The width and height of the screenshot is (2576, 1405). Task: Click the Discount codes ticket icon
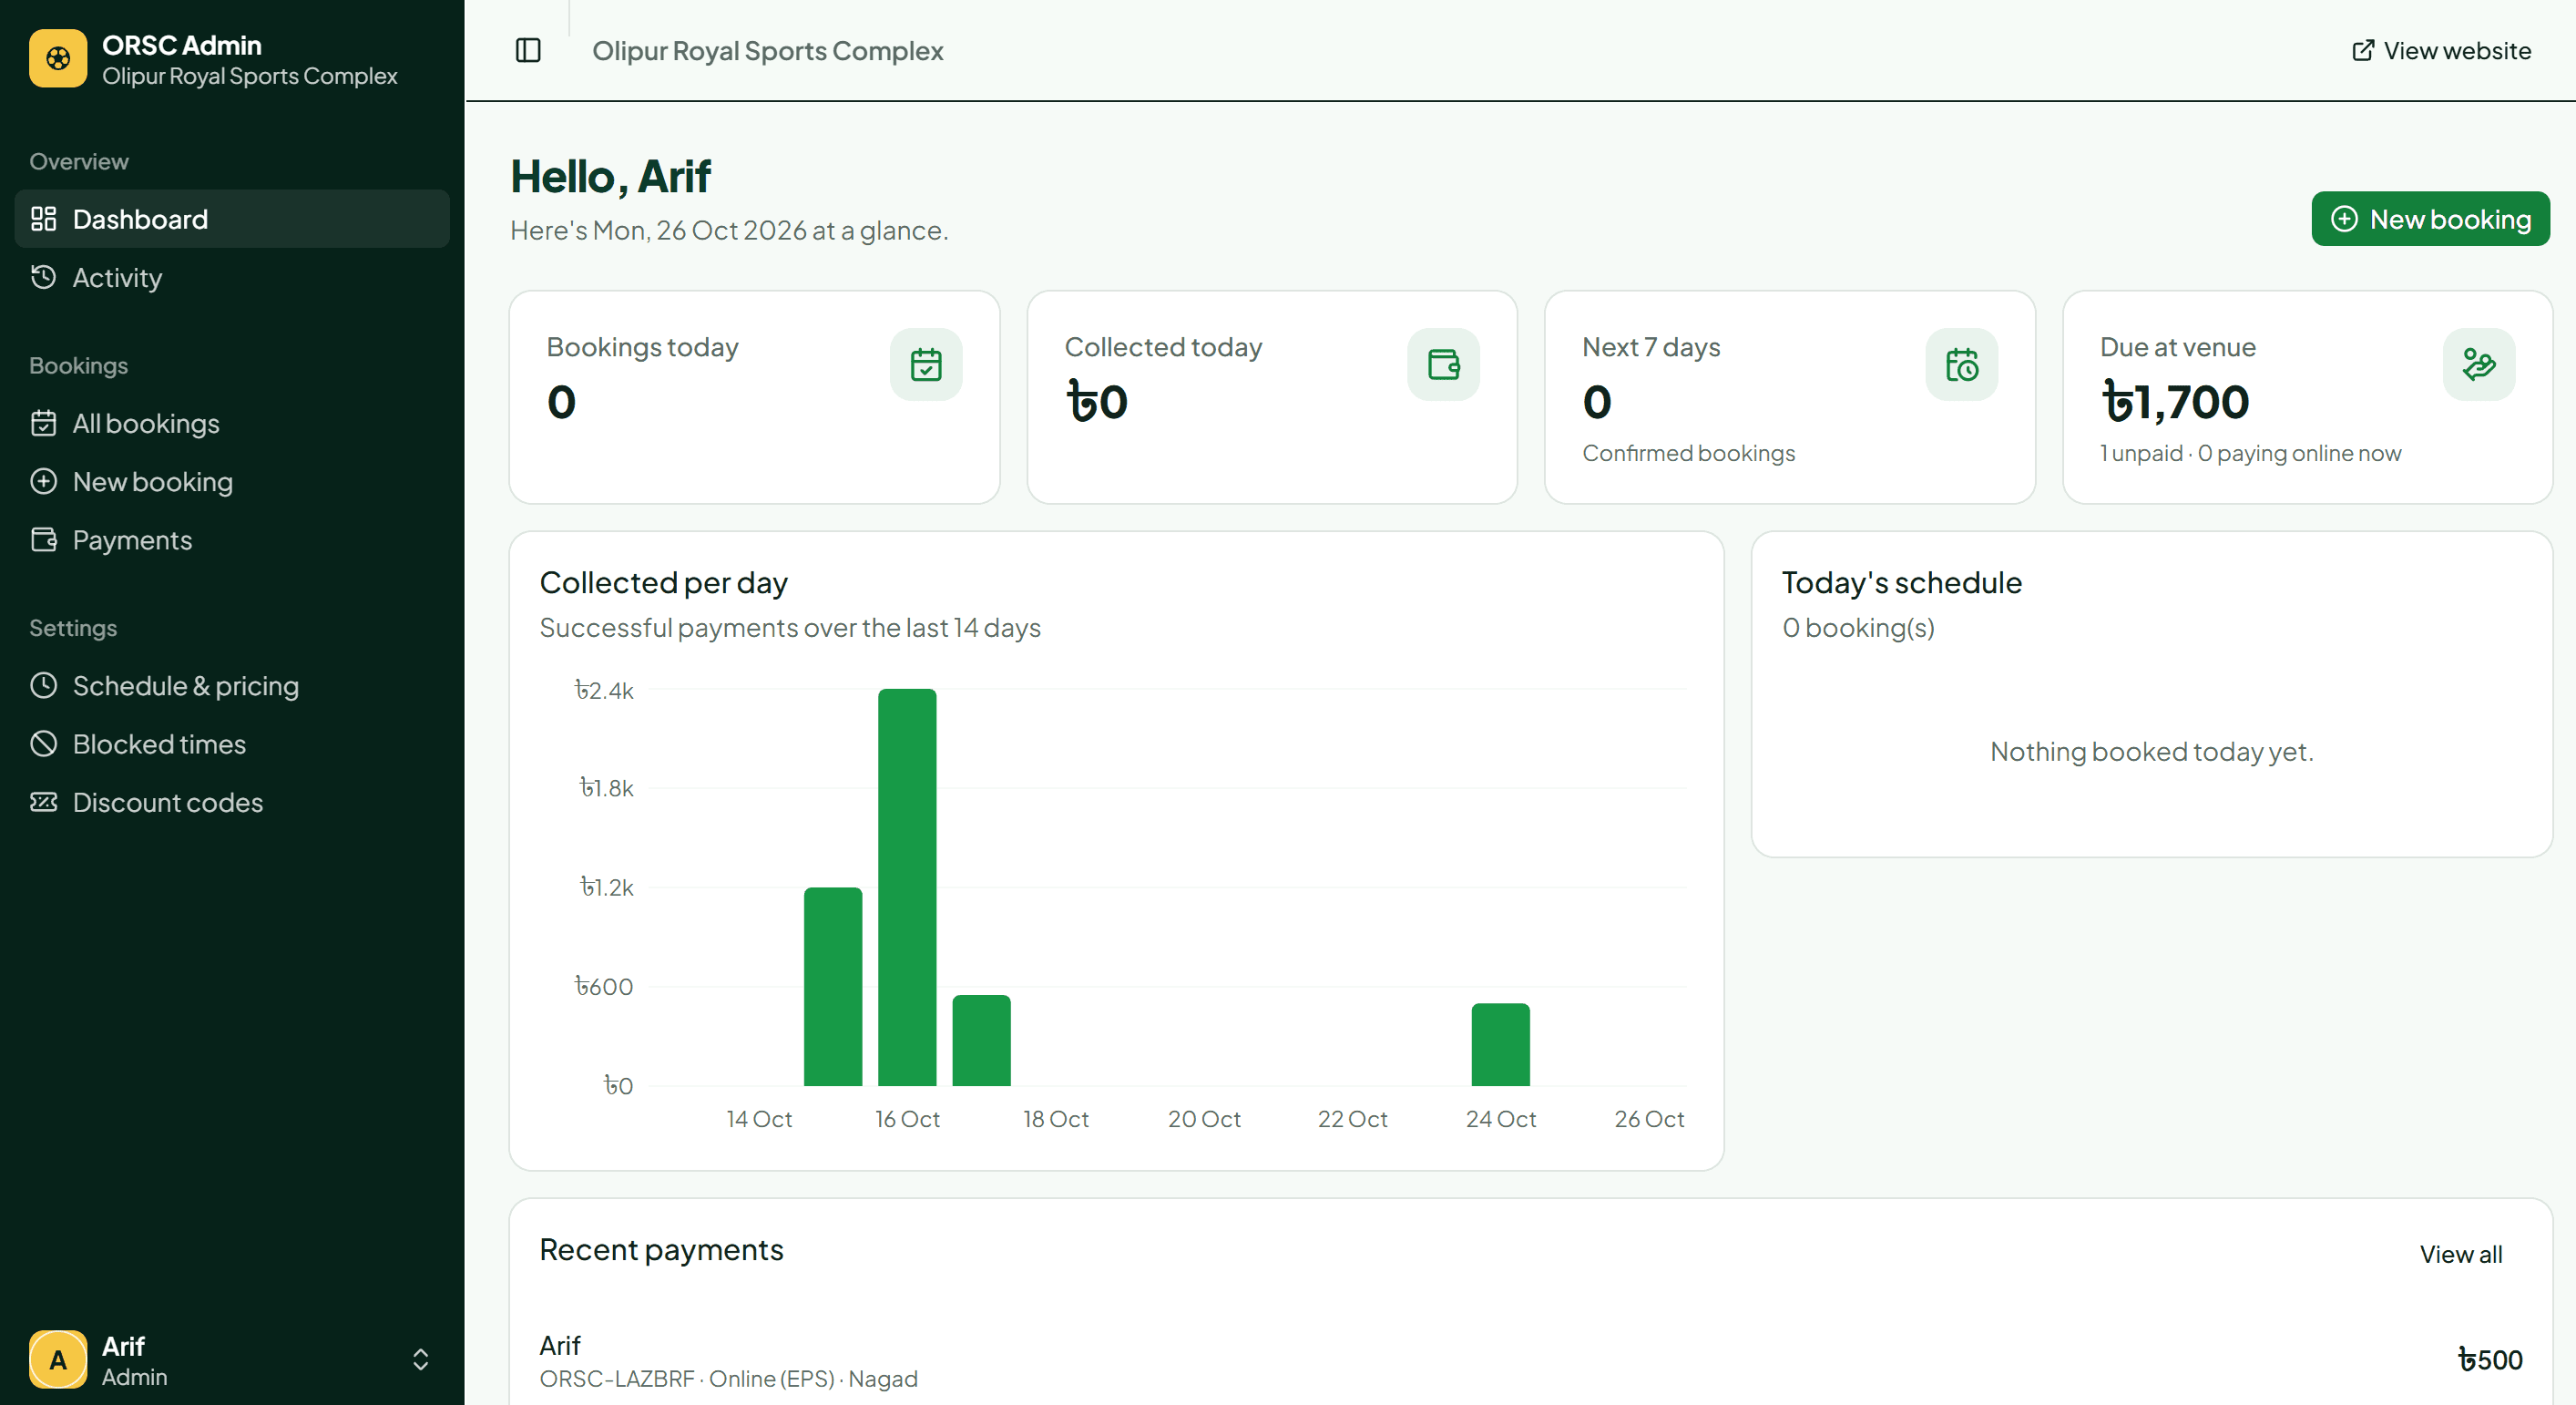[x=43, y=802]
